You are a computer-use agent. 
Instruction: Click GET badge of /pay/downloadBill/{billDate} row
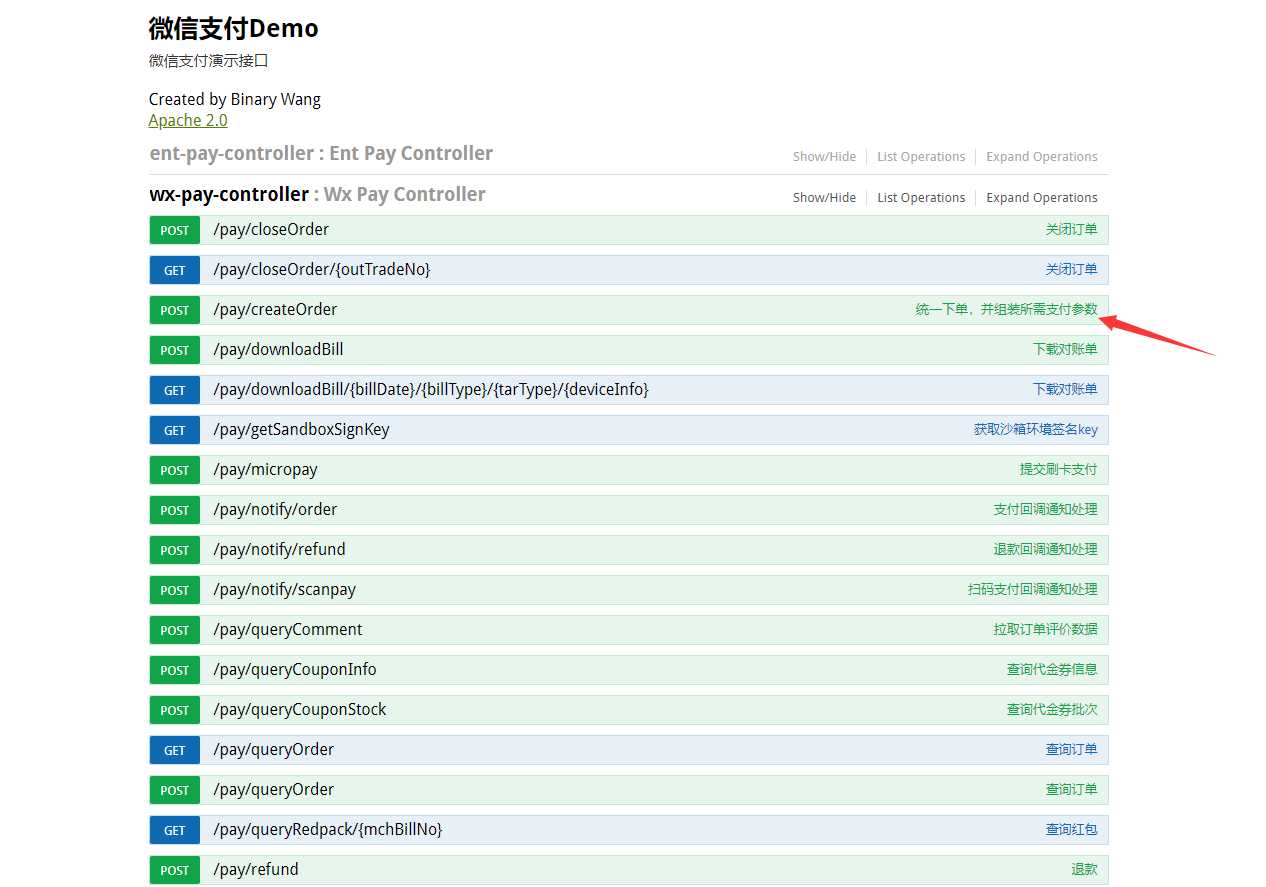pos(175,390)
